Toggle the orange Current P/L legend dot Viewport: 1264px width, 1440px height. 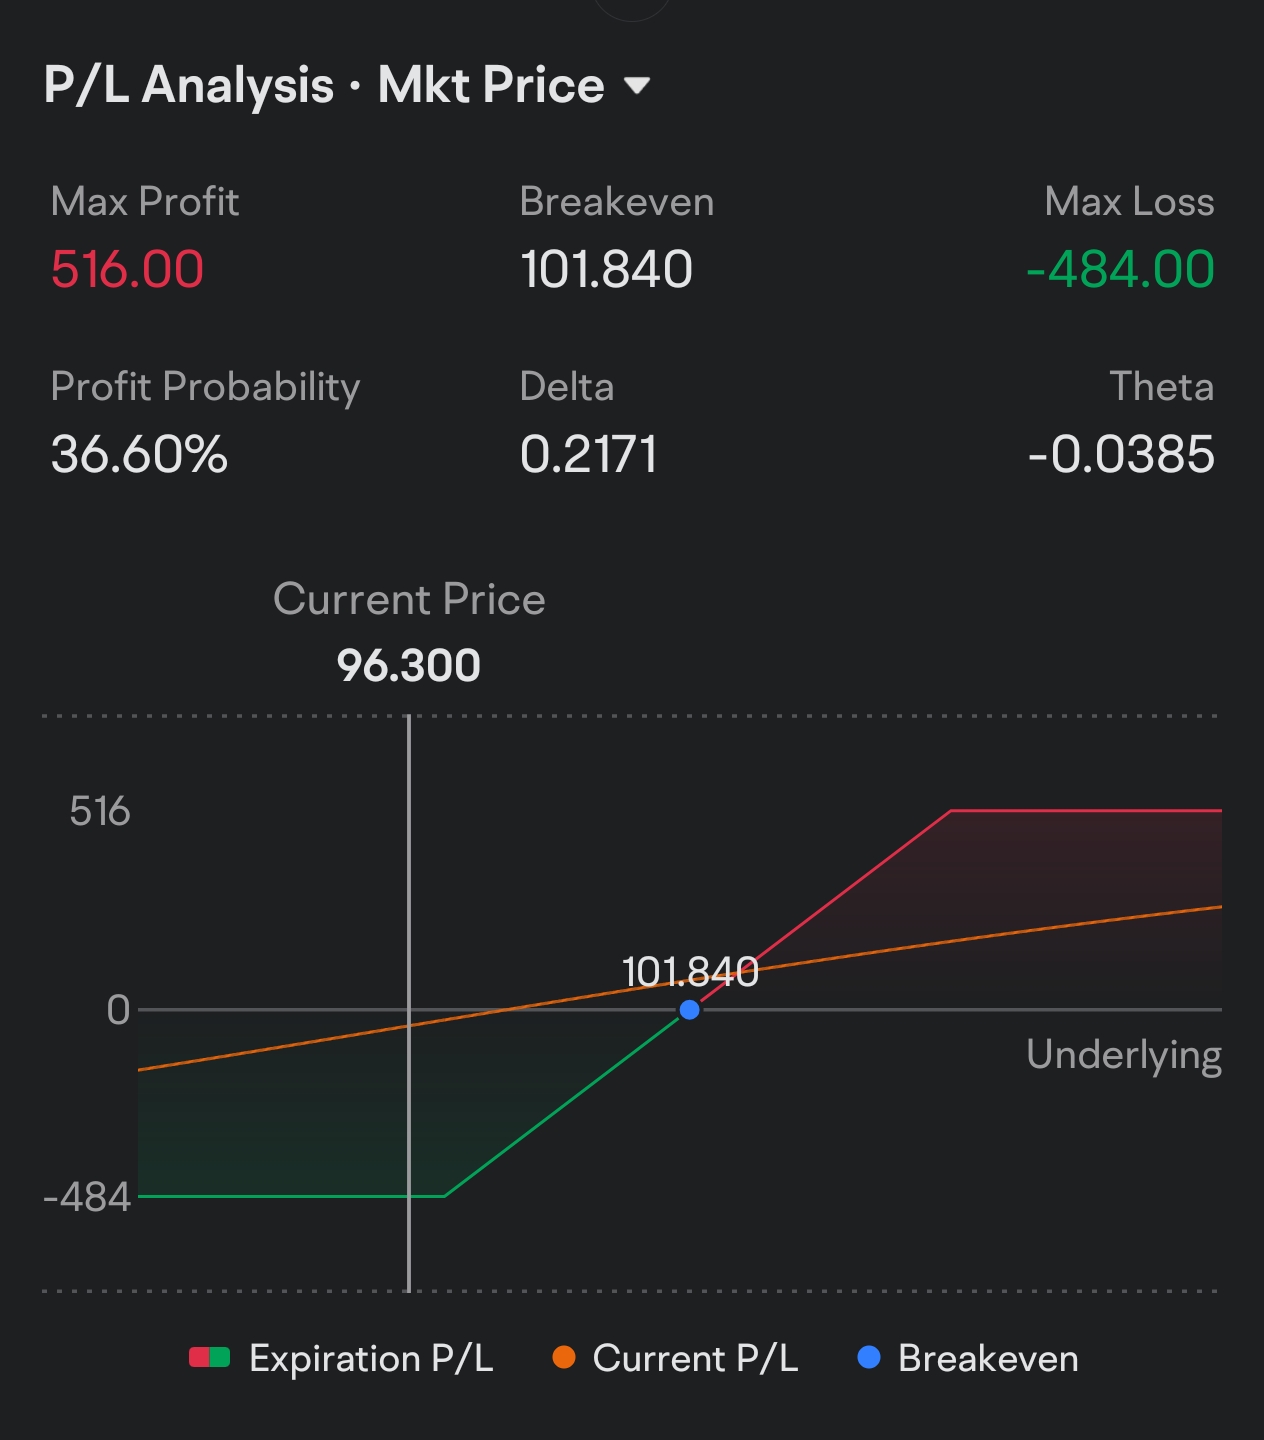564,1358
